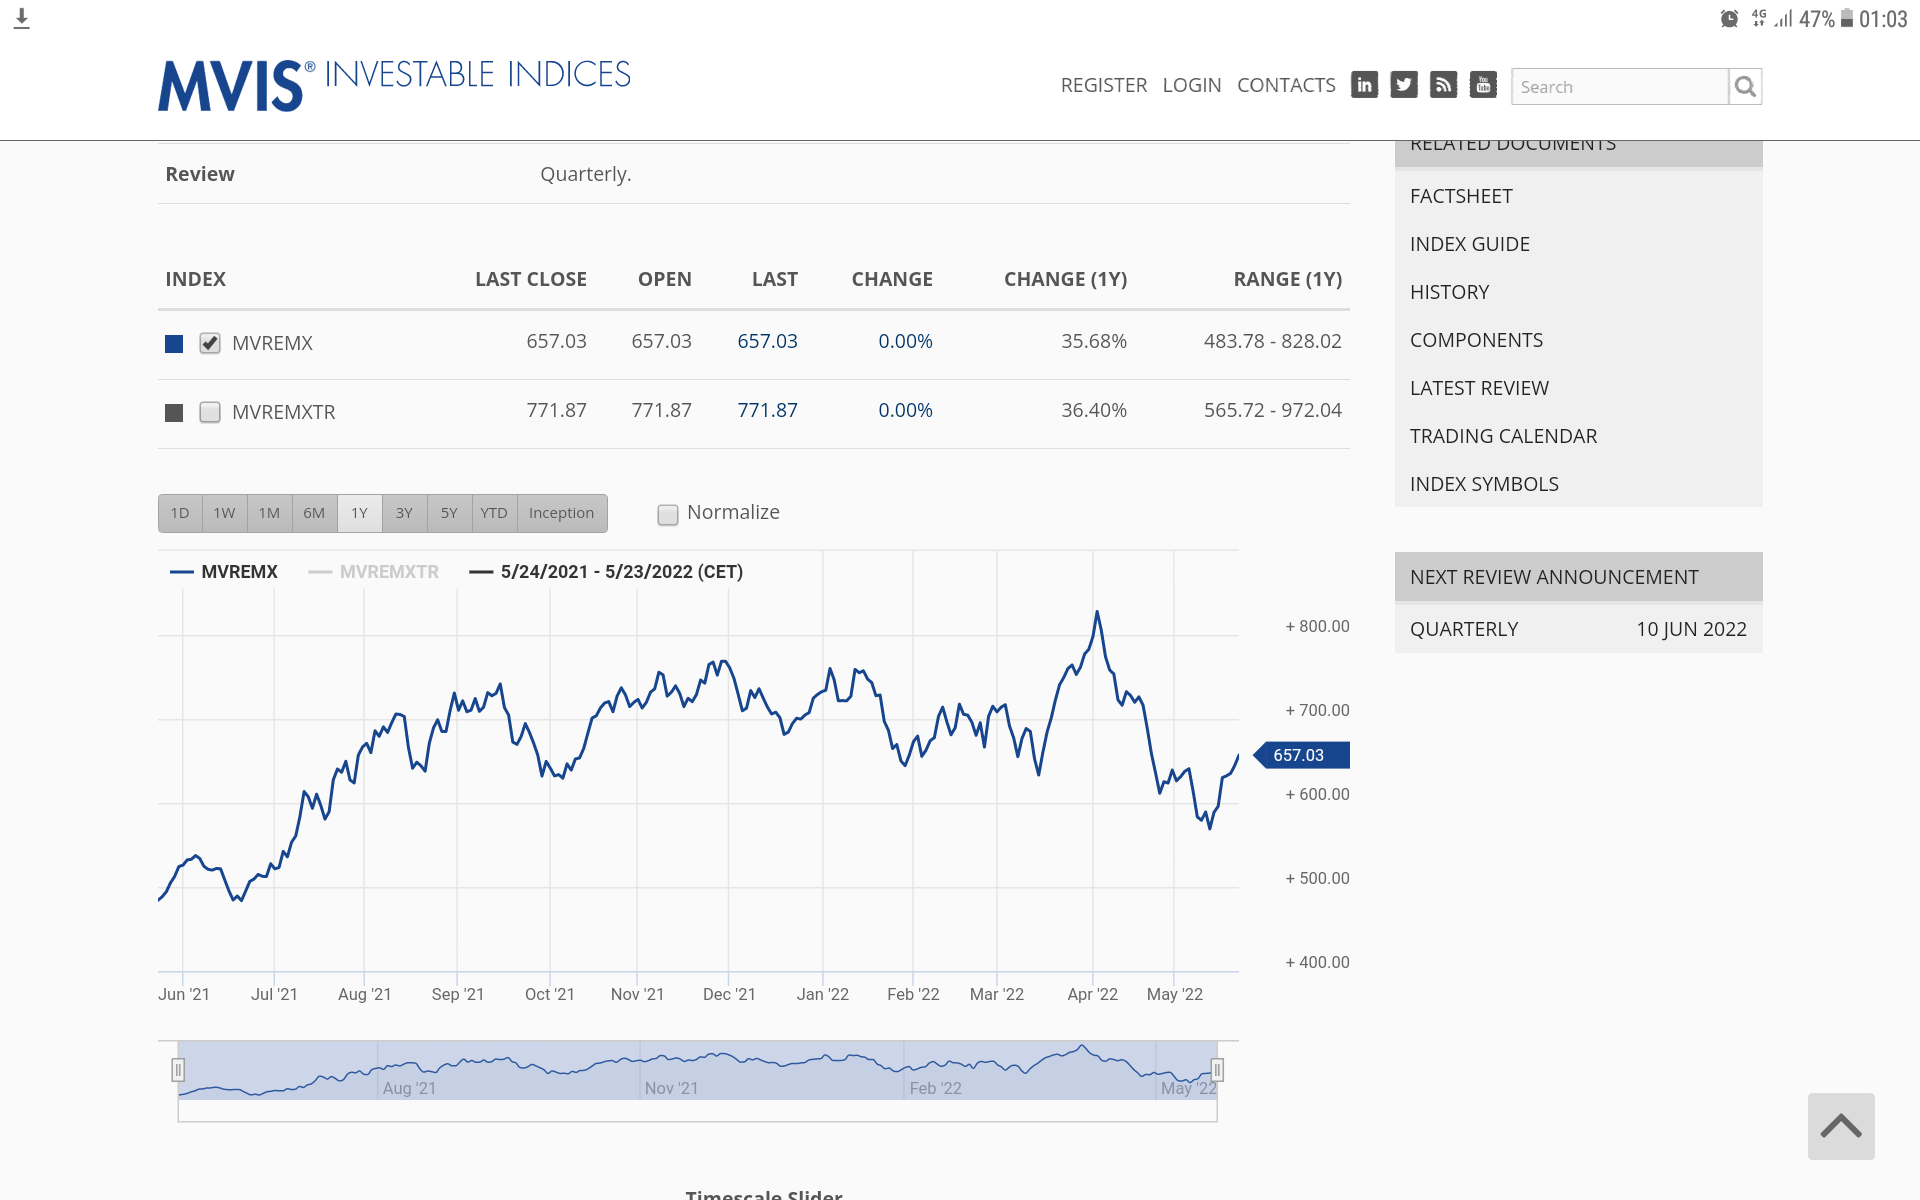The image size is (1920, 1200).
Task: Select the 6M time range tab
Action: click(x=314, y=513)
